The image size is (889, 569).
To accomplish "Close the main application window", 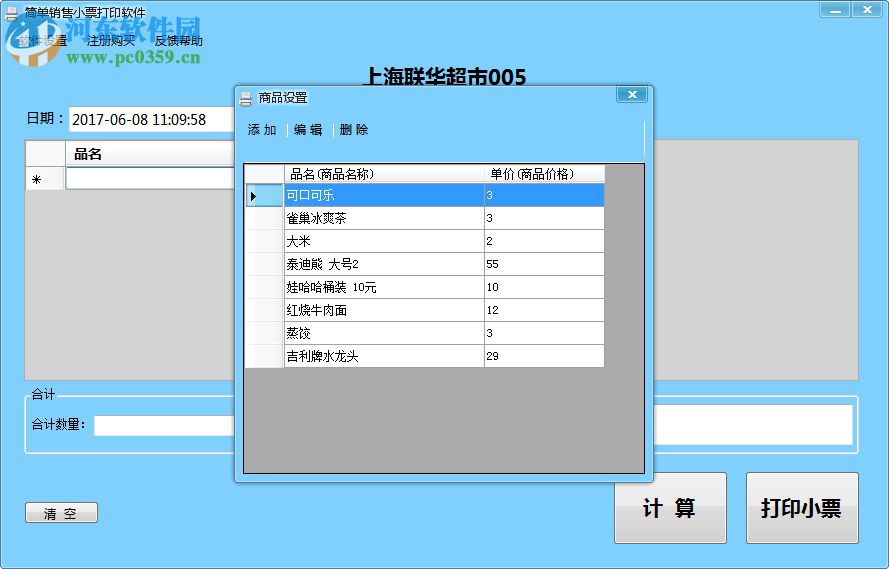I will click(x=867, y=10).
